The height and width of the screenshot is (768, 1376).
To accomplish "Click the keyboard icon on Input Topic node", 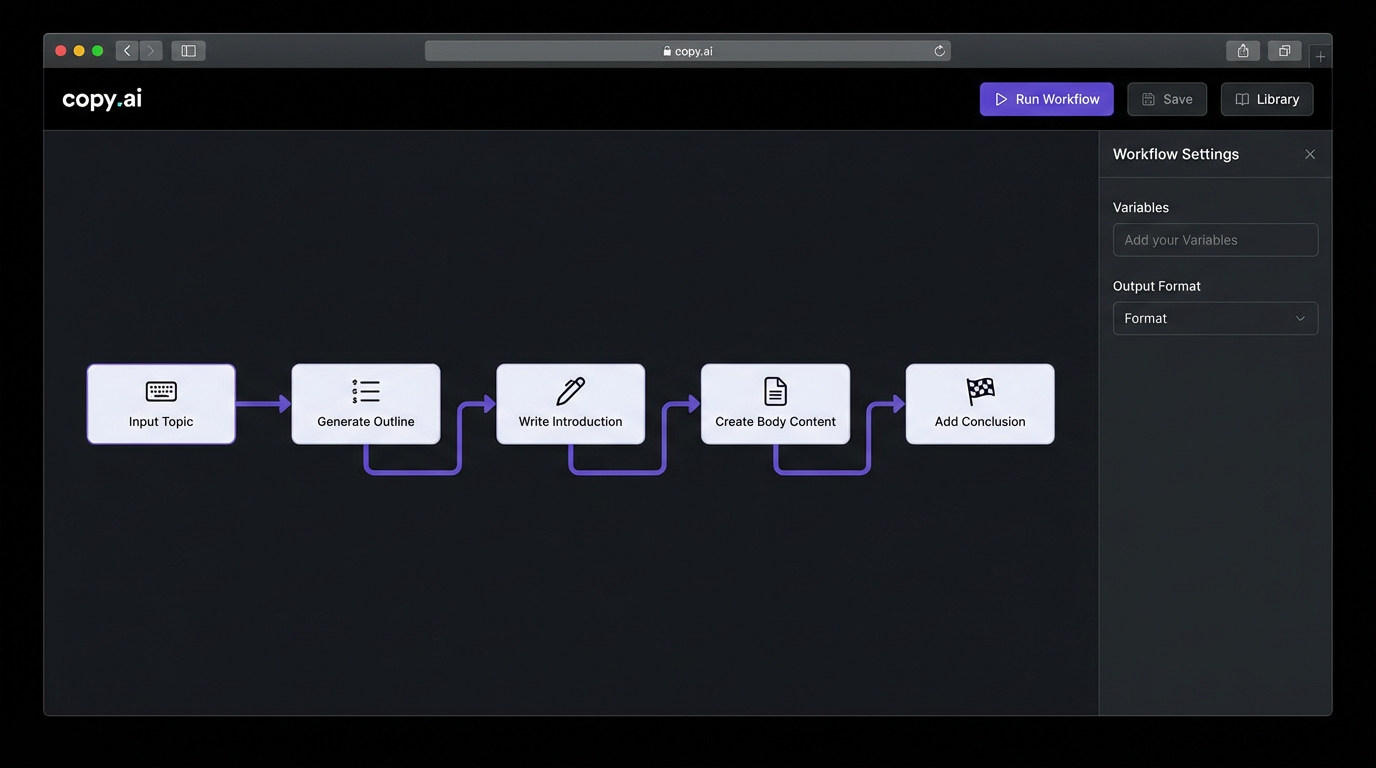I will point(160,391).
